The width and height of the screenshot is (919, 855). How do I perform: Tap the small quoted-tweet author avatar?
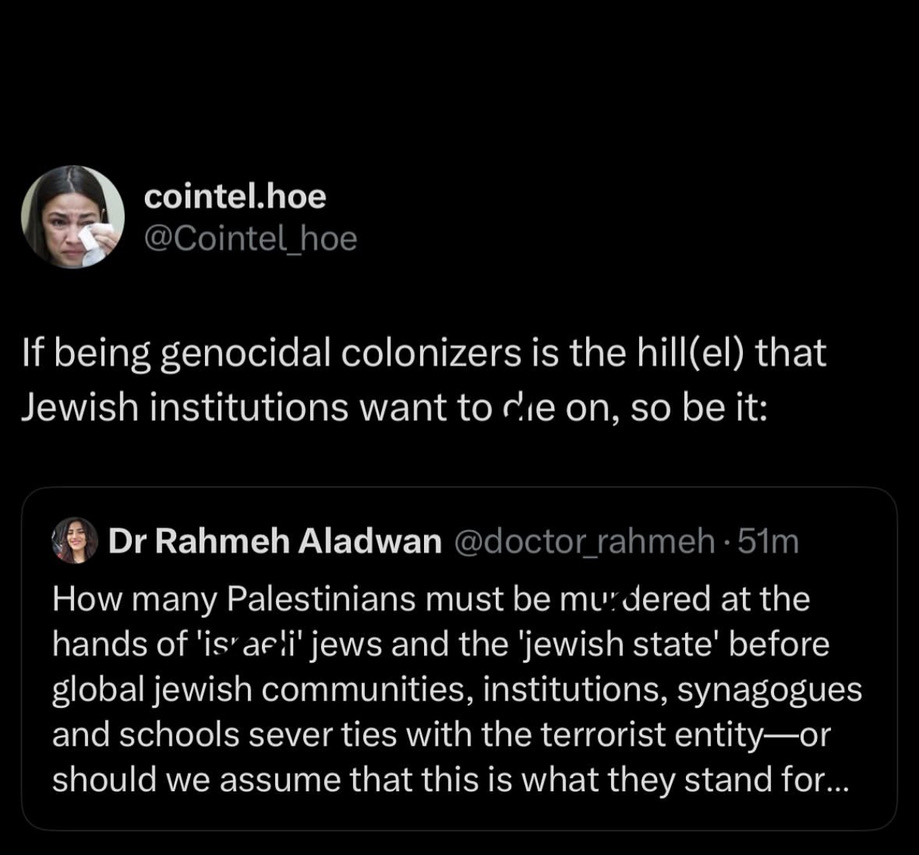[75, 541]
